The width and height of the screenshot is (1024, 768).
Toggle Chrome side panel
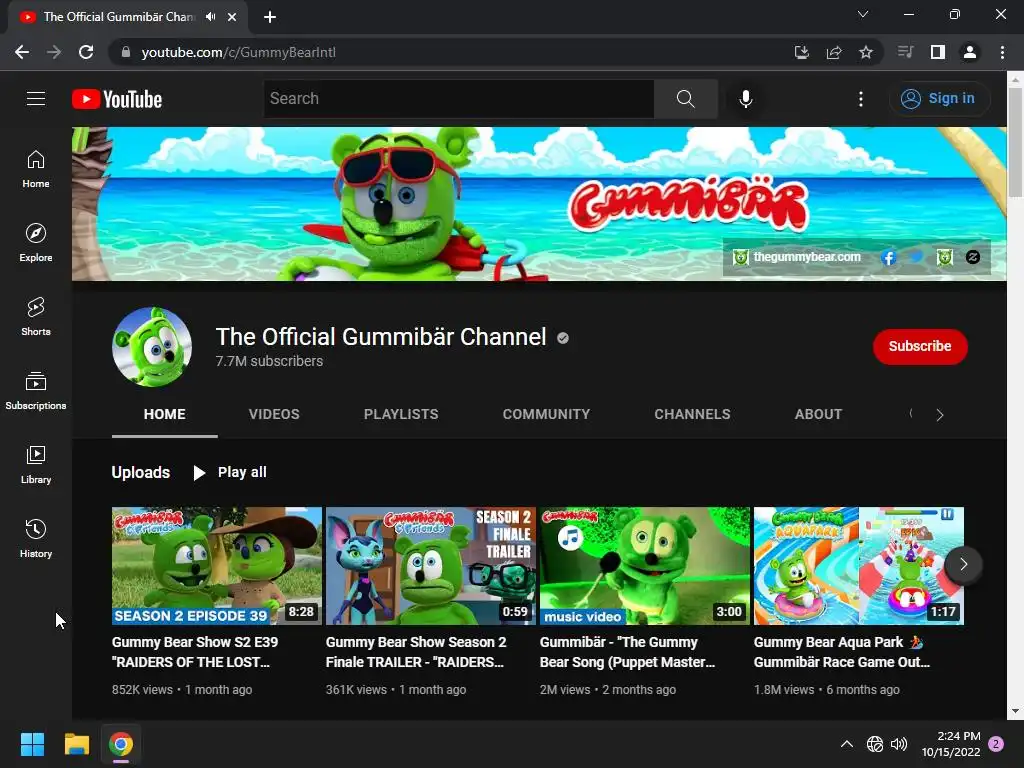[938, 52]
